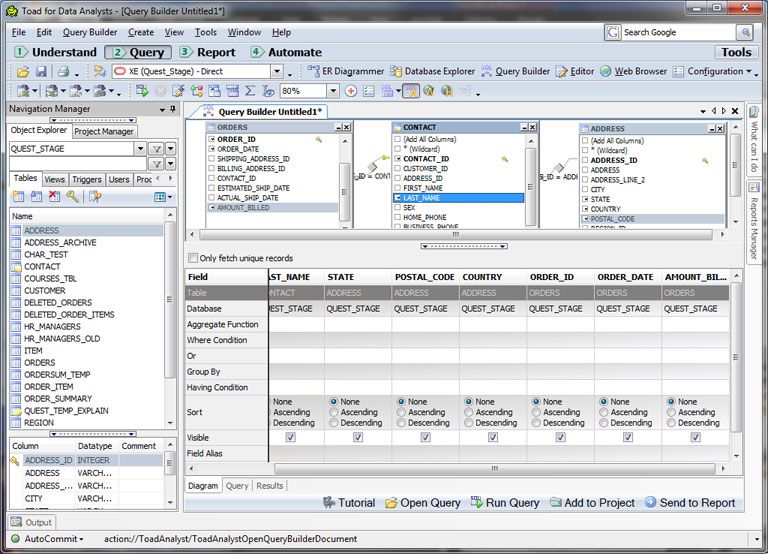This screenshot has width=768, height=554.
Task: Switch to the Project Manager tab
Action: click(104, 131)
